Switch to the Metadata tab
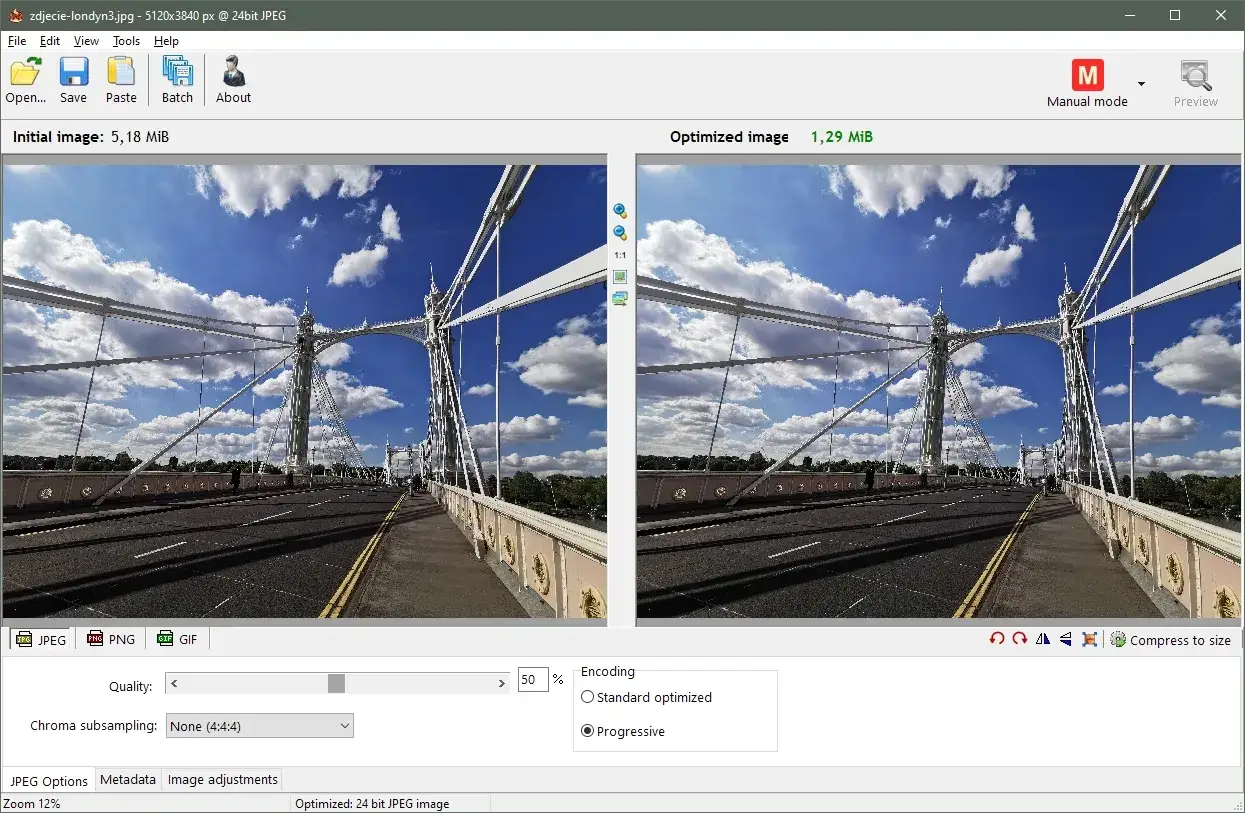This screenshot has width=1245, height=813. coord(128,780)
